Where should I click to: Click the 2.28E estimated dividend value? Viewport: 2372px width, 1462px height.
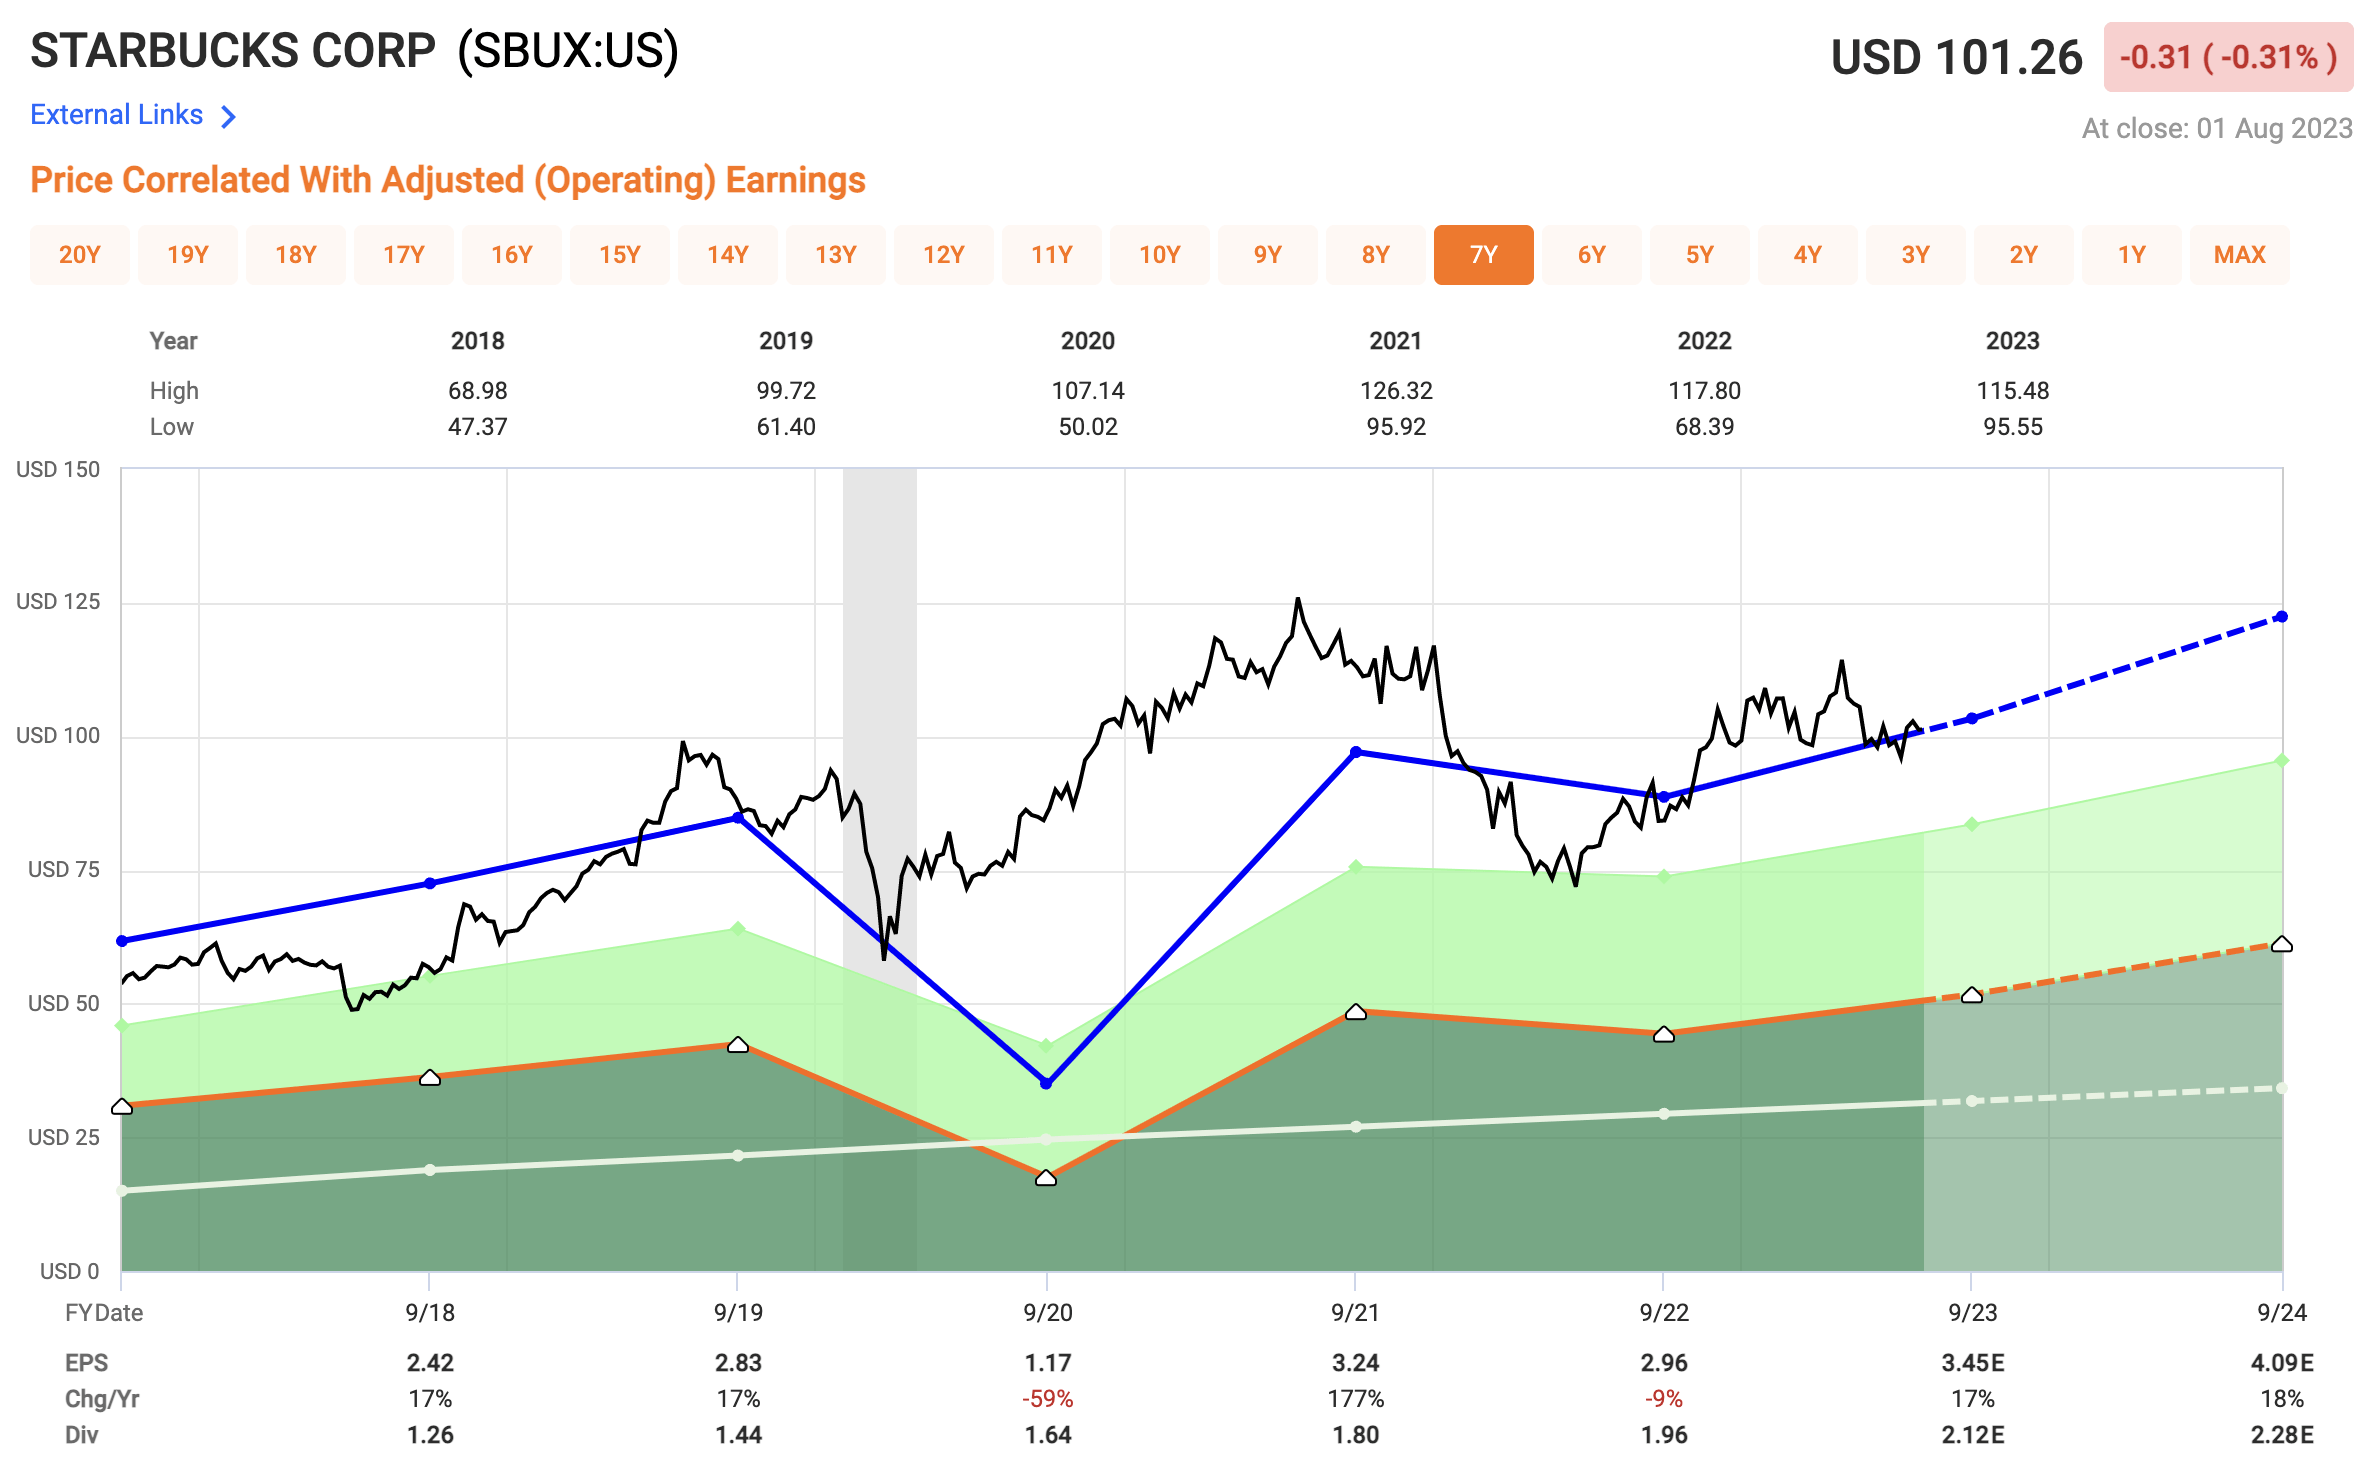(2282, 1435)
